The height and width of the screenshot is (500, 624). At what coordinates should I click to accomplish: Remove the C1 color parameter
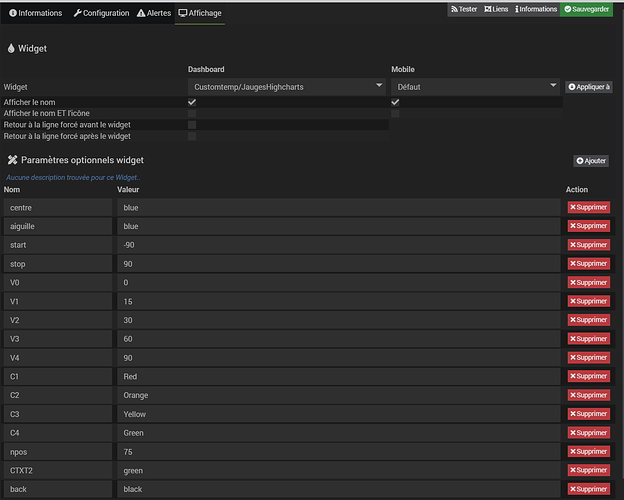click(589, 376)
